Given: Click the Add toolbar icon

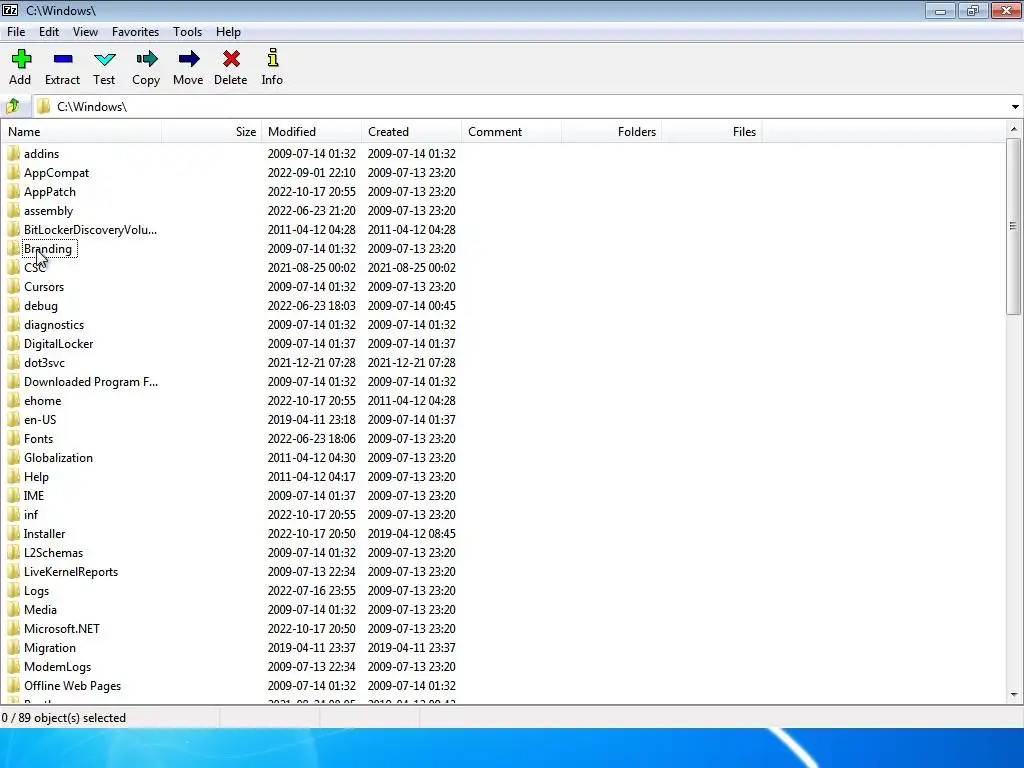Looking at the screenshot, I should point(21,59).
